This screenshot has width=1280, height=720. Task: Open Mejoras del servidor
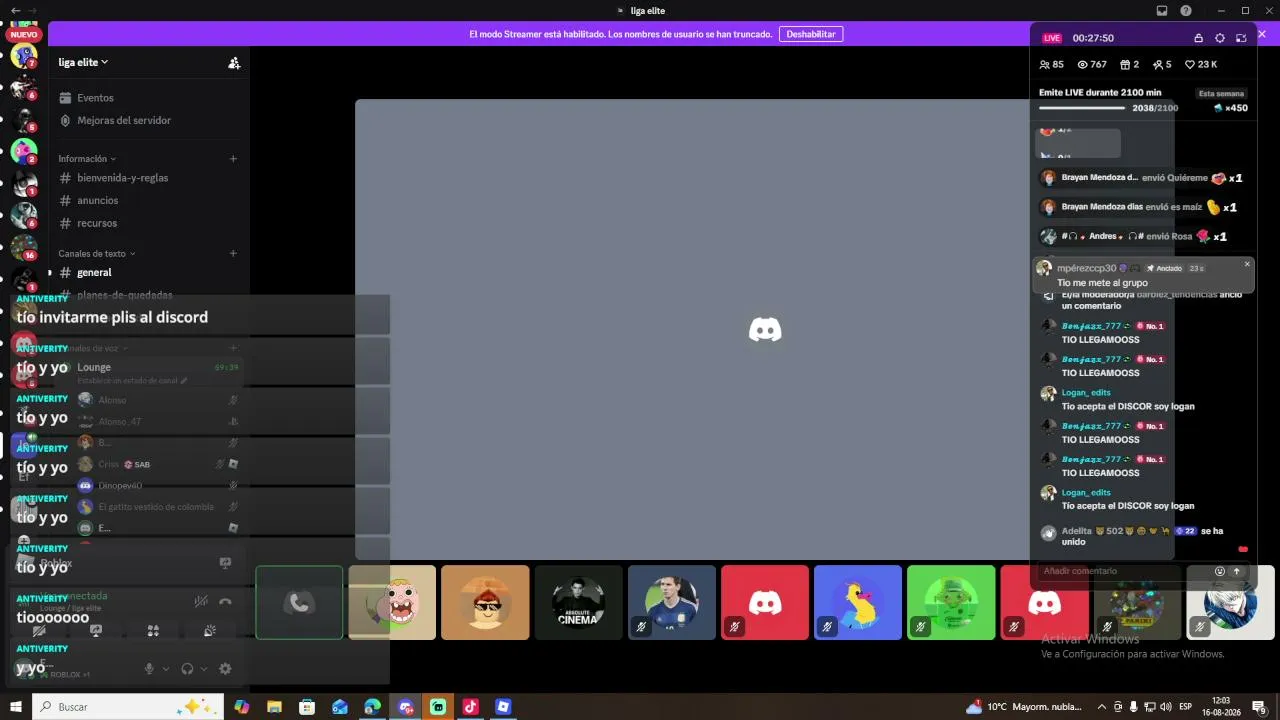[124, 120]
